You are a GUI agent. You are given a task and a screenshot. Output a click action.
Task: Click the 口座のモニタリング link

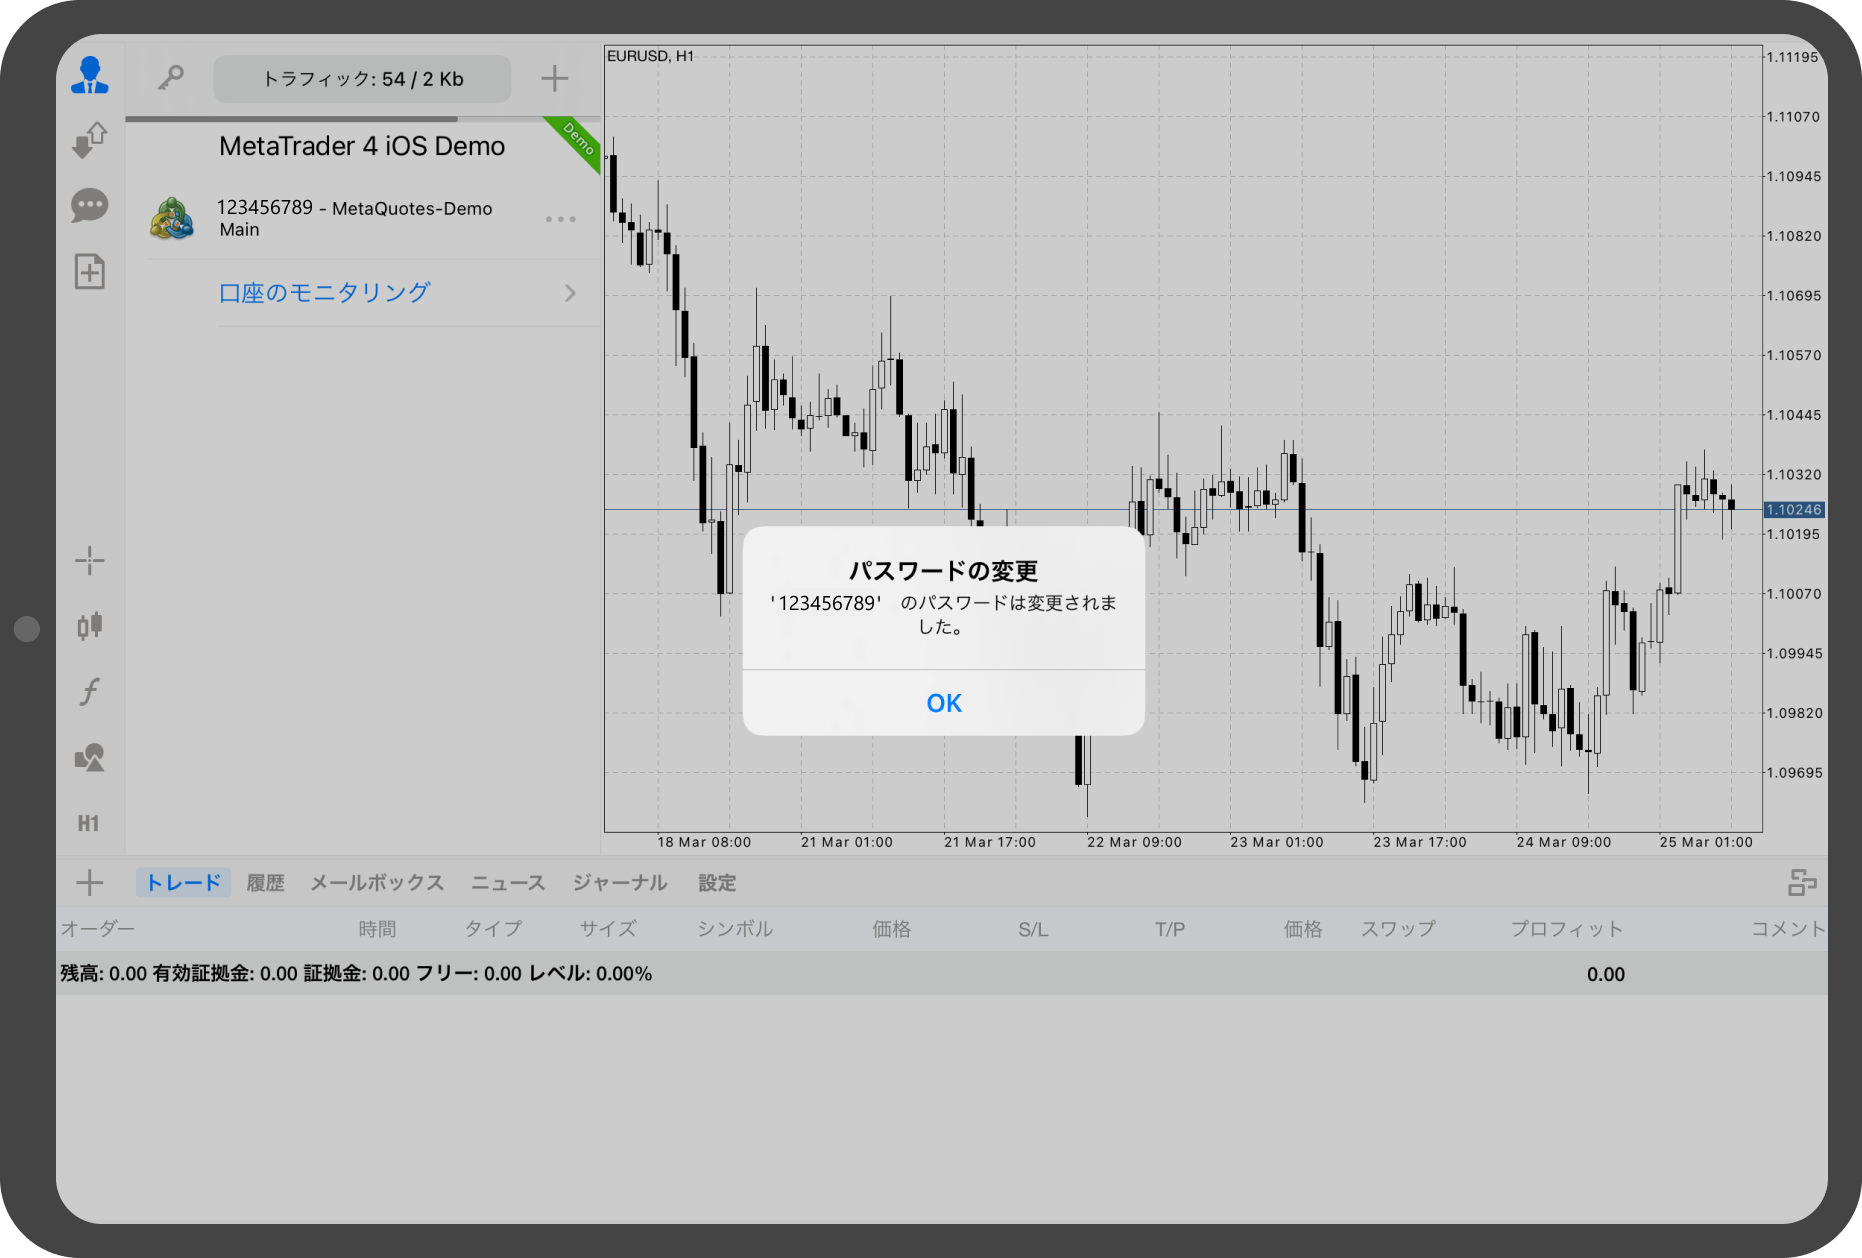tap(324, 293)
